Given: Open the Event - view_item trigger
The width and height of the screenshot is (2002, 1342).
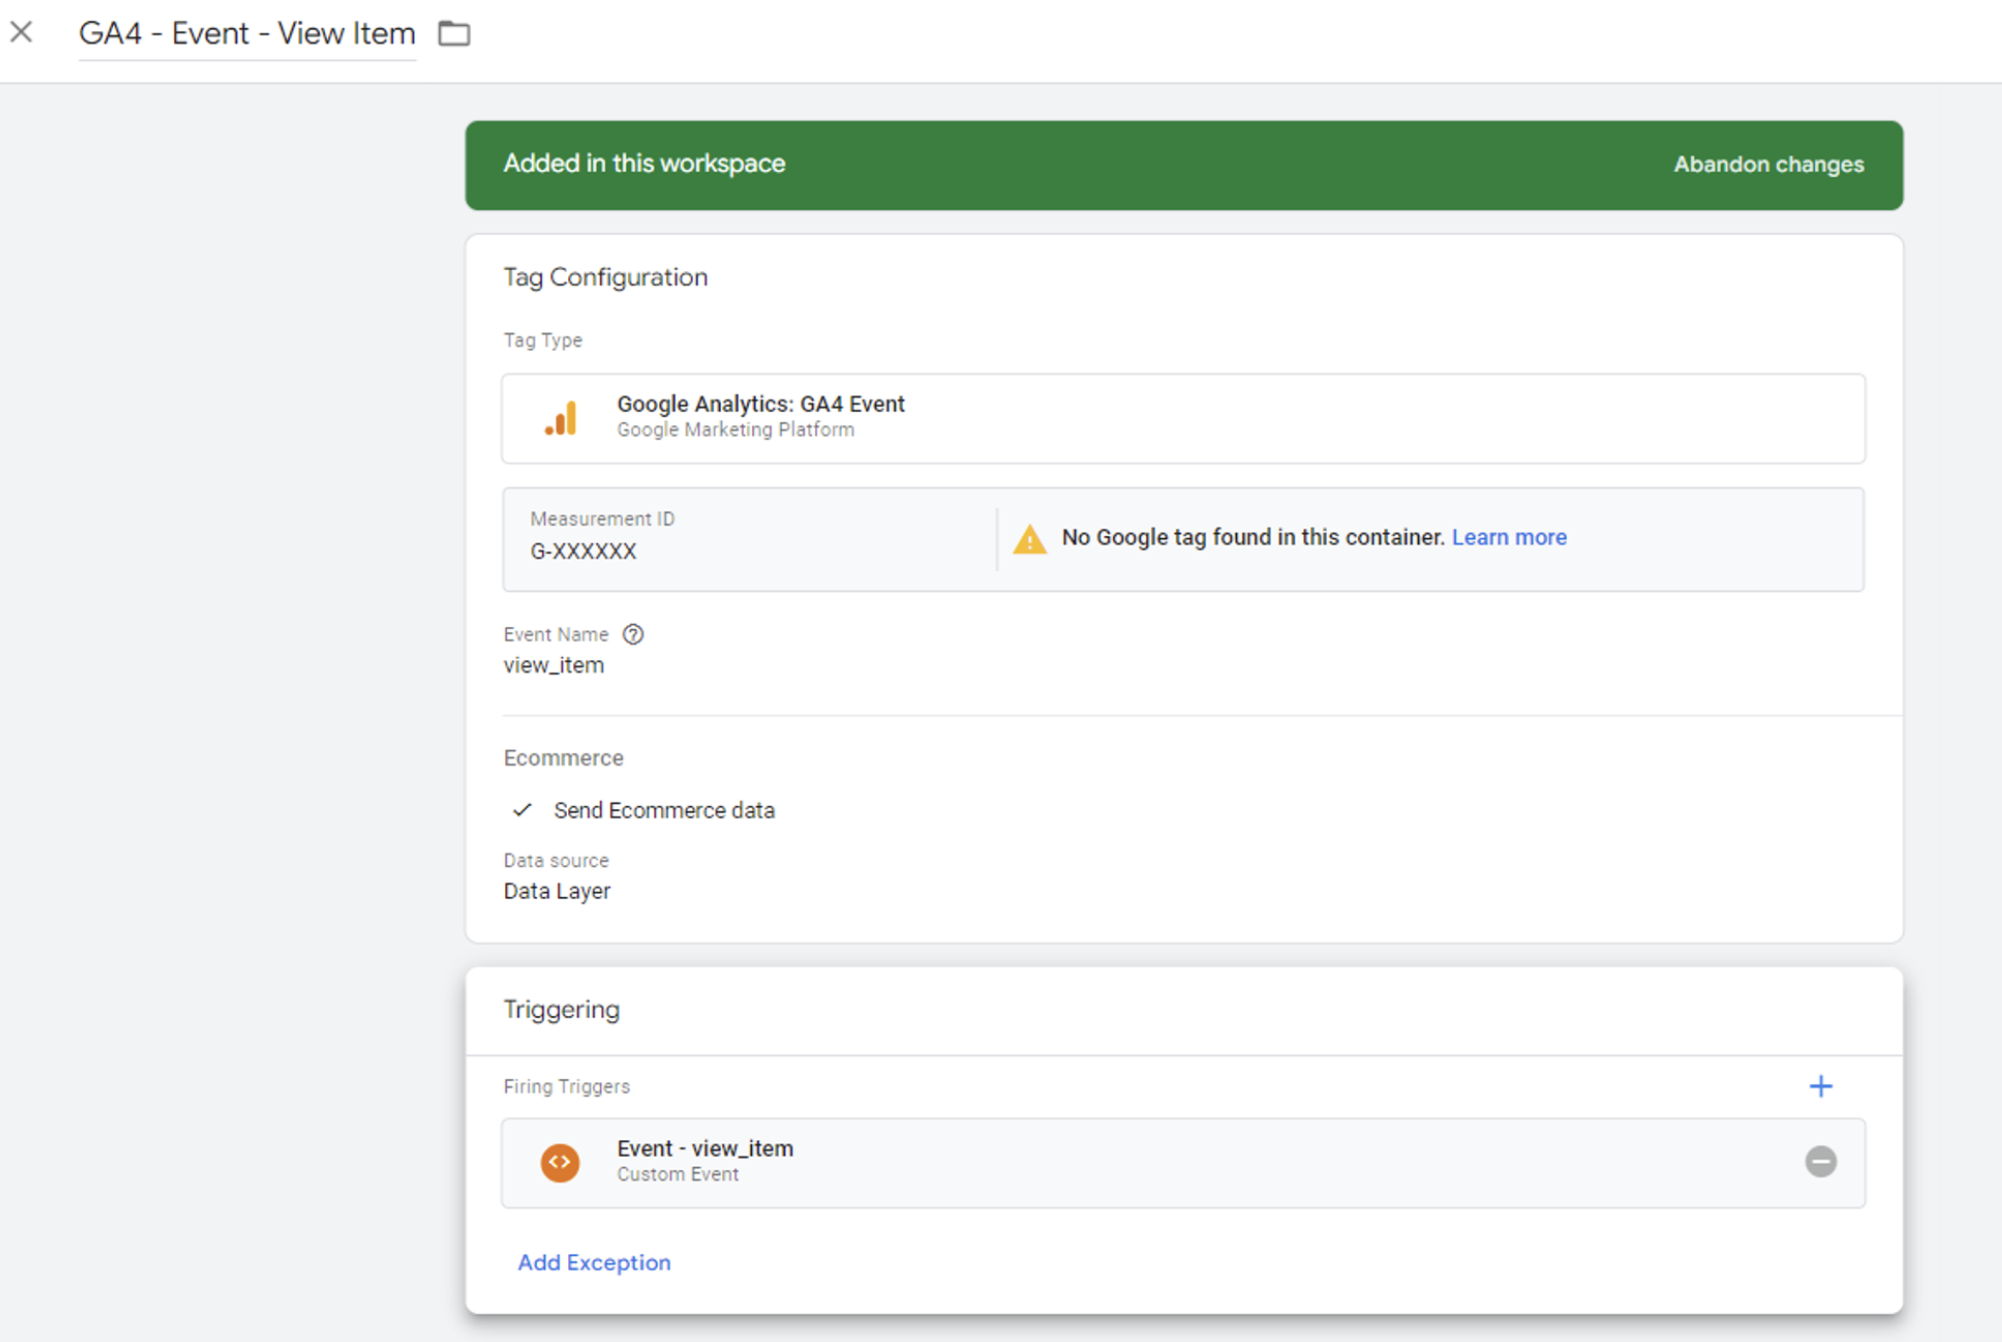Looking at the screenshot, I should coord(1183,1162).
